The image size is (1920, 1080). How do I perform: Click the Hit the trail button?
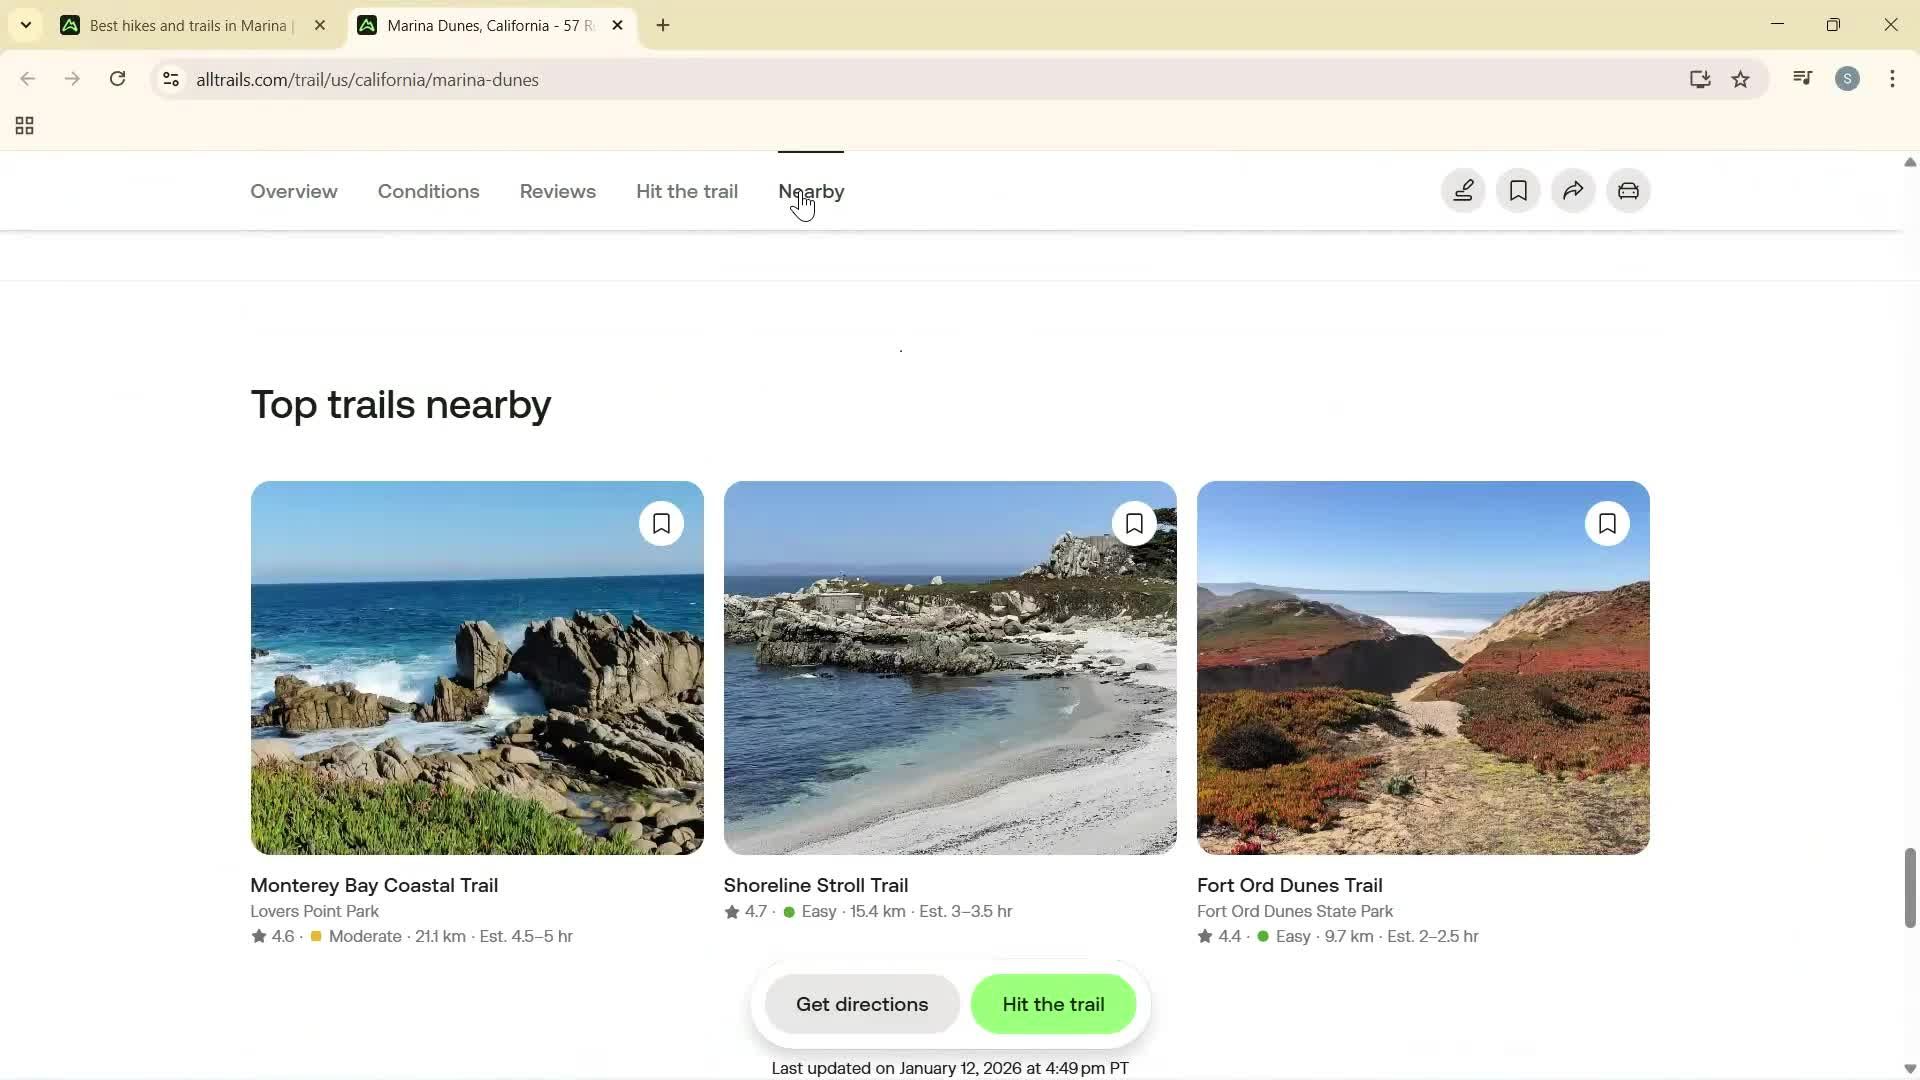1053,1004
